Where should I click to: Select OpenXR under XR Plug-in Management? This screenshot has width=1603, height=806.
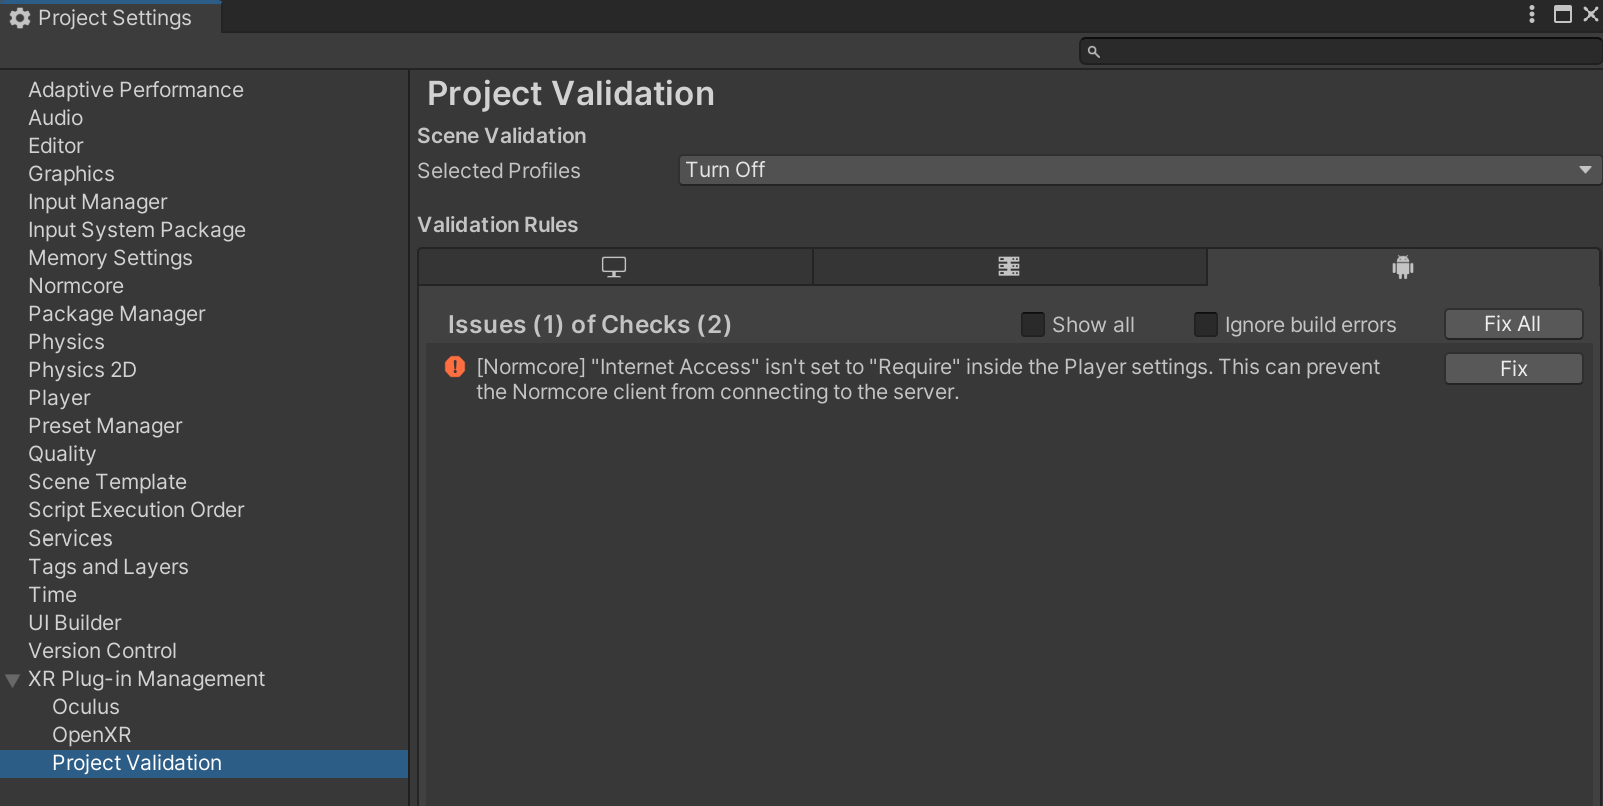click(x=92, y=735)
